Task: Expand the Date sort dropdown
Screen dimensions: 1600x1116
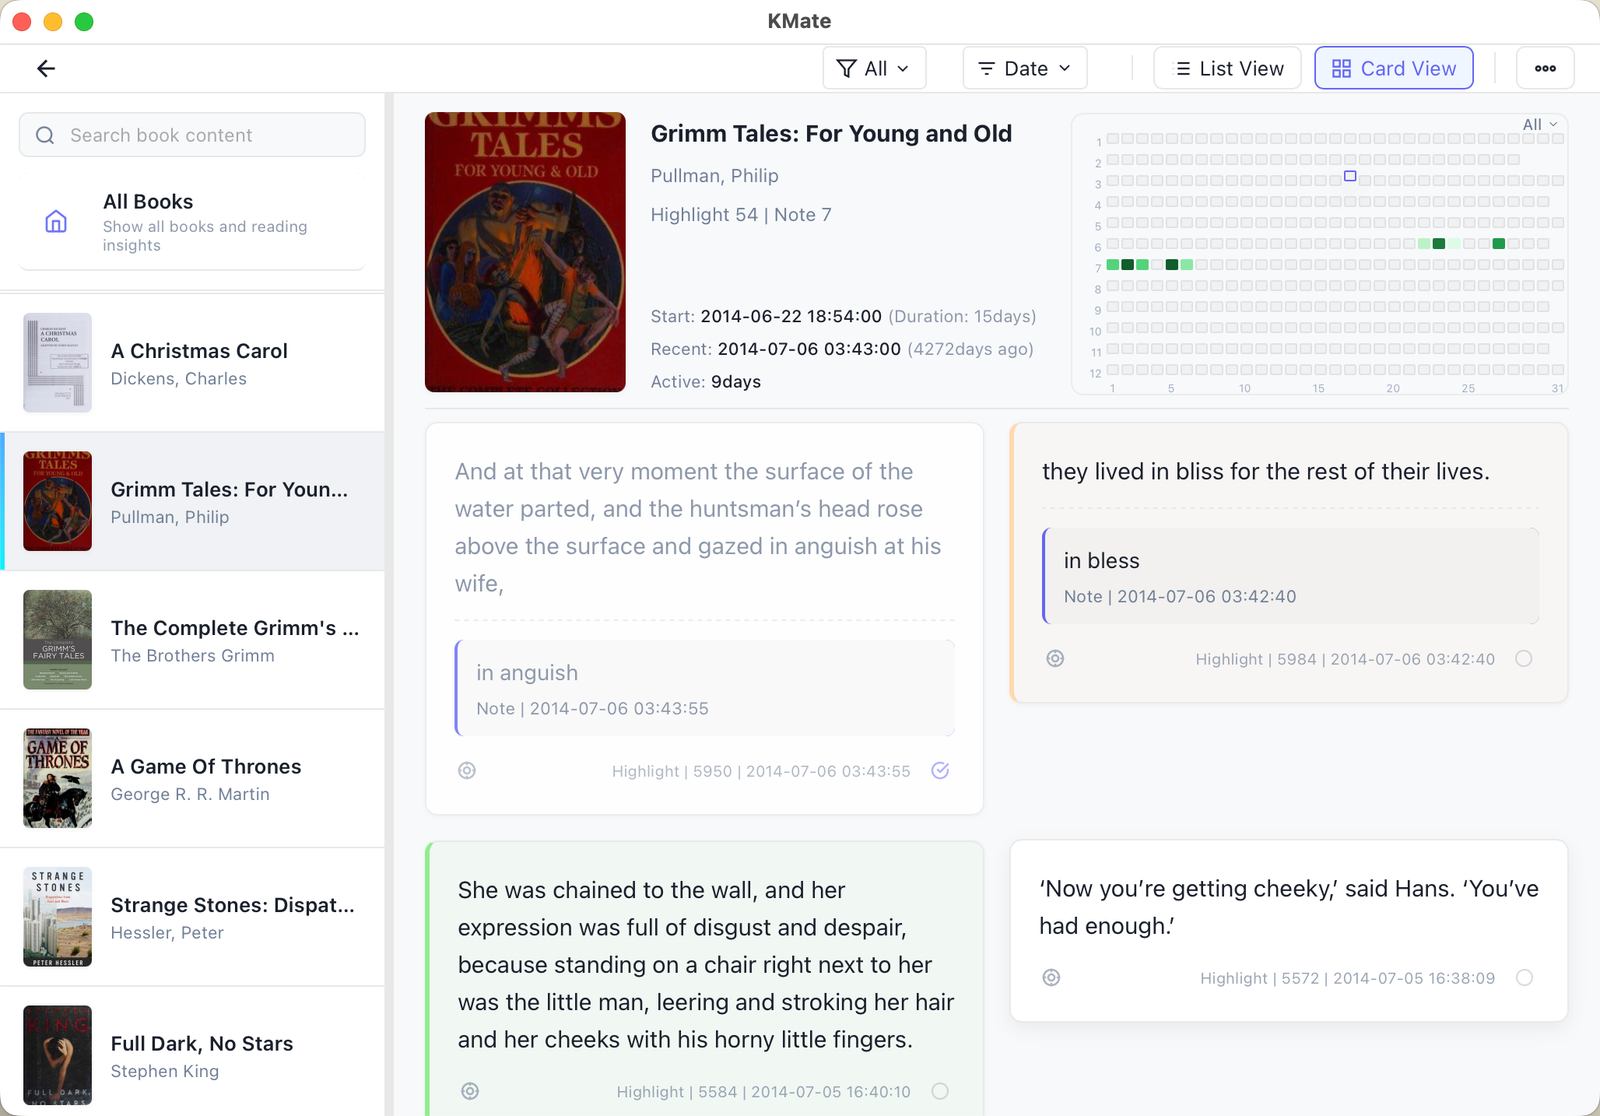Action: (1024, 68)
